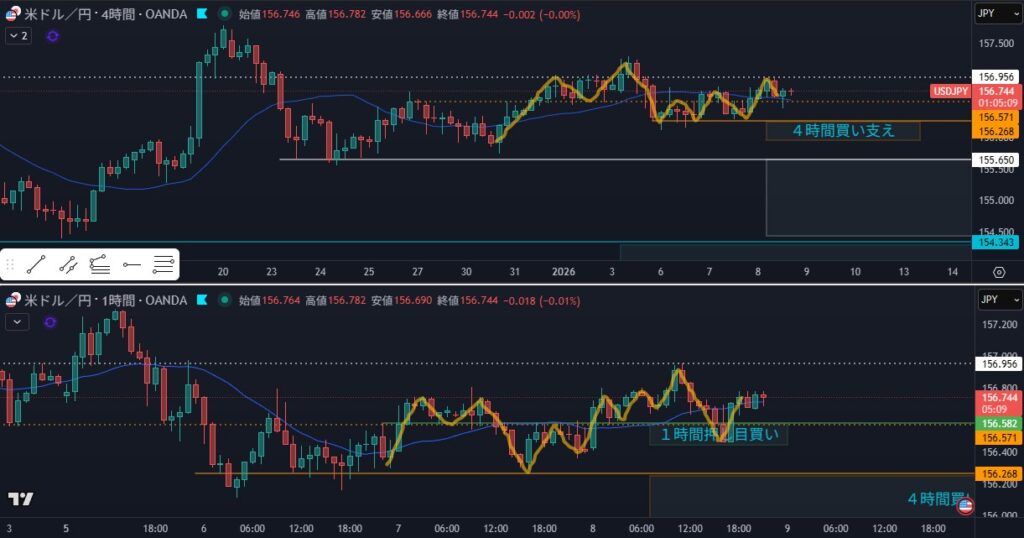This screenshot has height=538, width=1024.
Task: Click the TradingView logo in lower chart
Action: point(20,498)
